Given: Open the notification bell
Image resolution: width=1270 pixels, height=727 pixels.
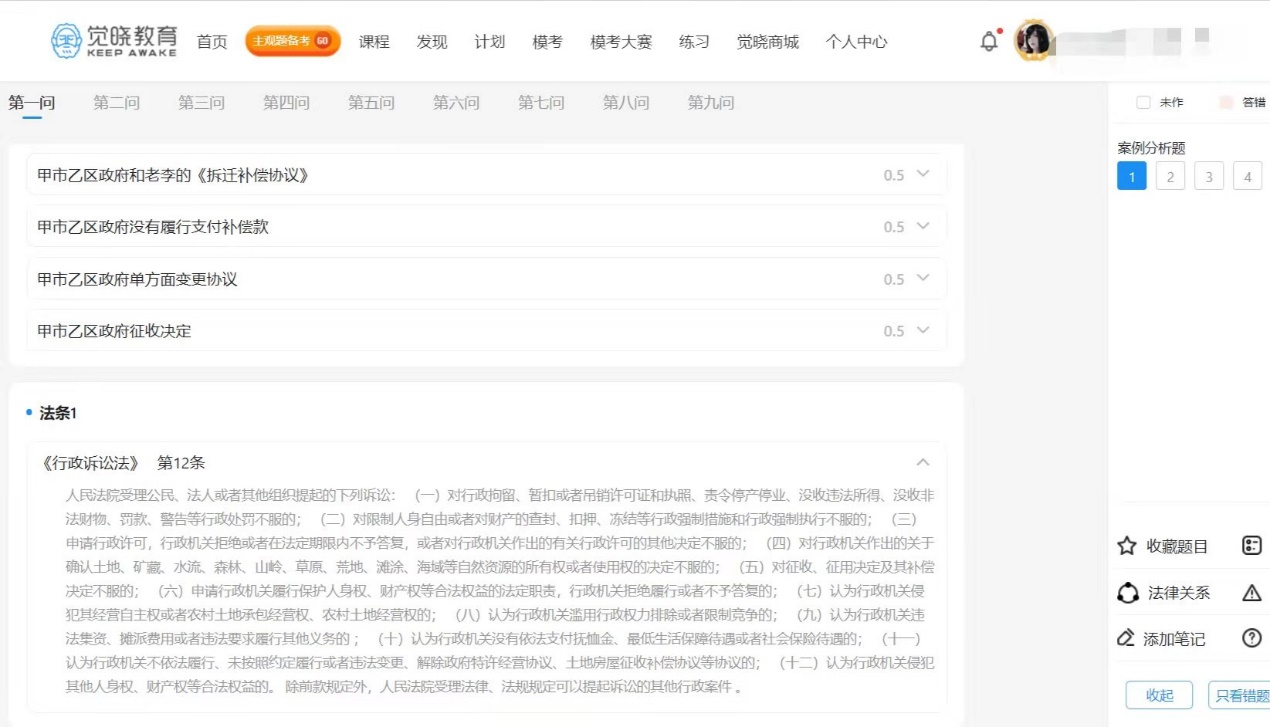Looking at the screenshot, I should pos(989,41).
